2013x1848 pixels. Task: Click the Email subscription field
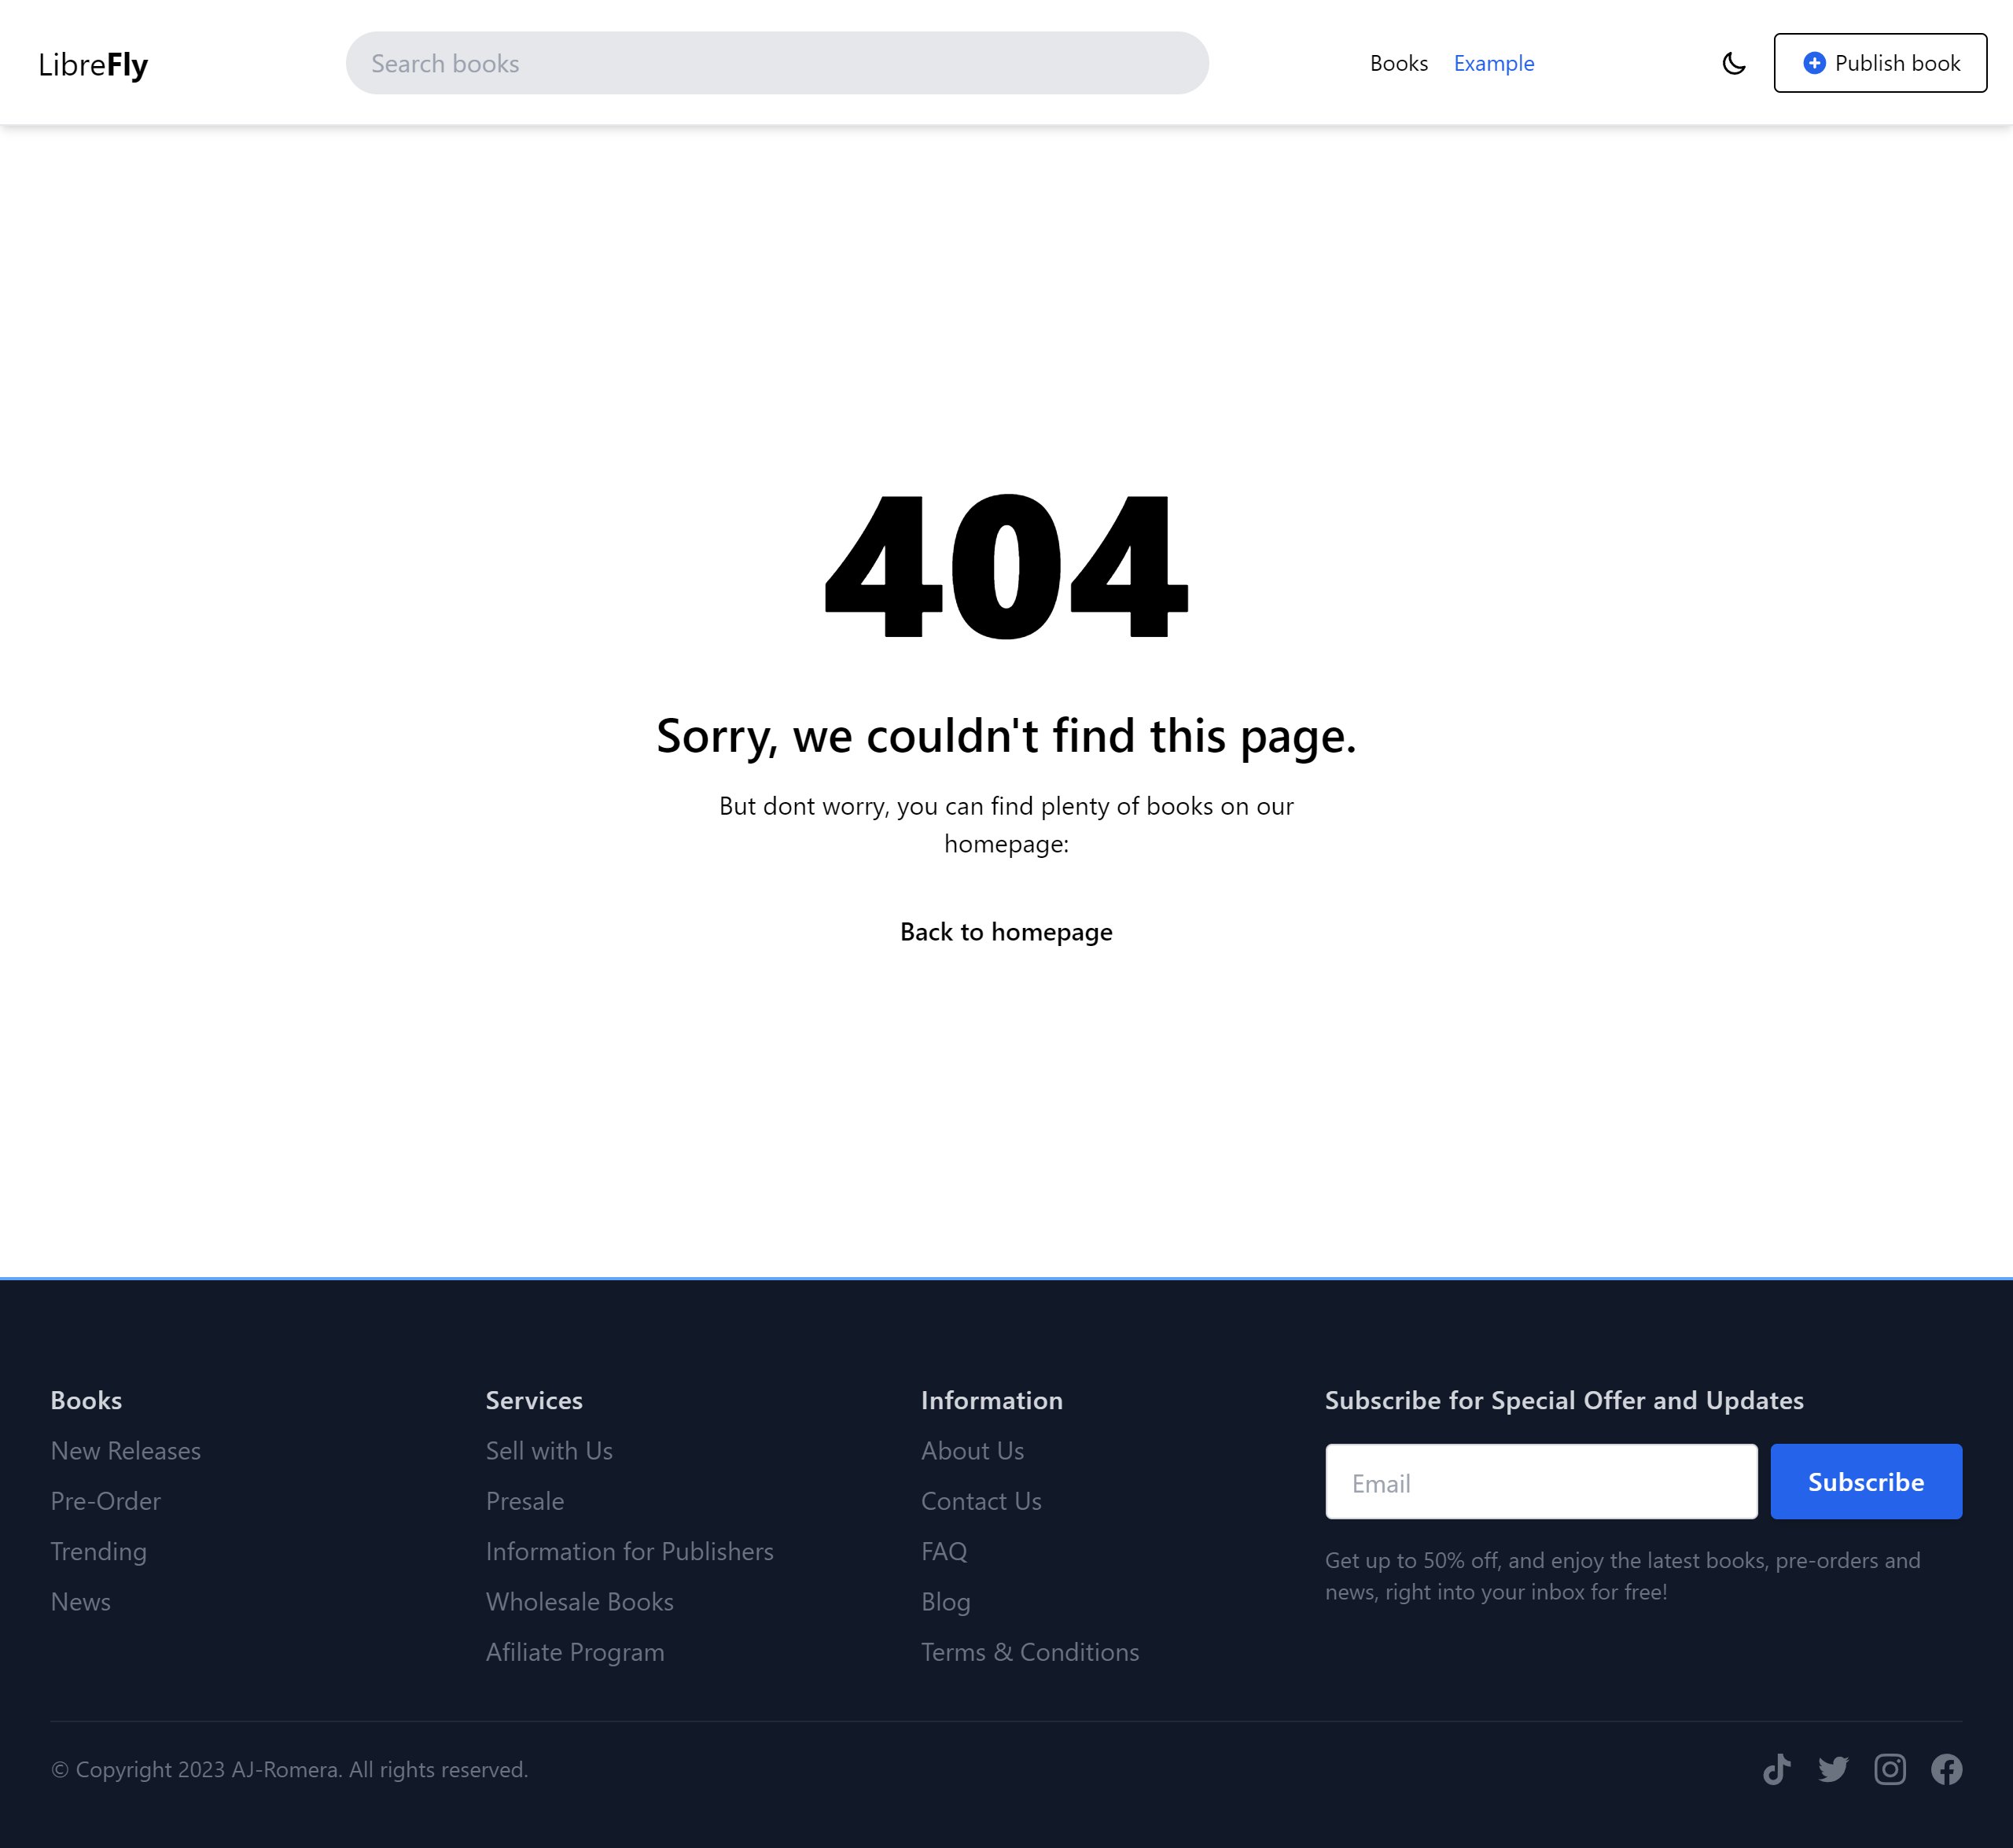coord(1540,1481)
